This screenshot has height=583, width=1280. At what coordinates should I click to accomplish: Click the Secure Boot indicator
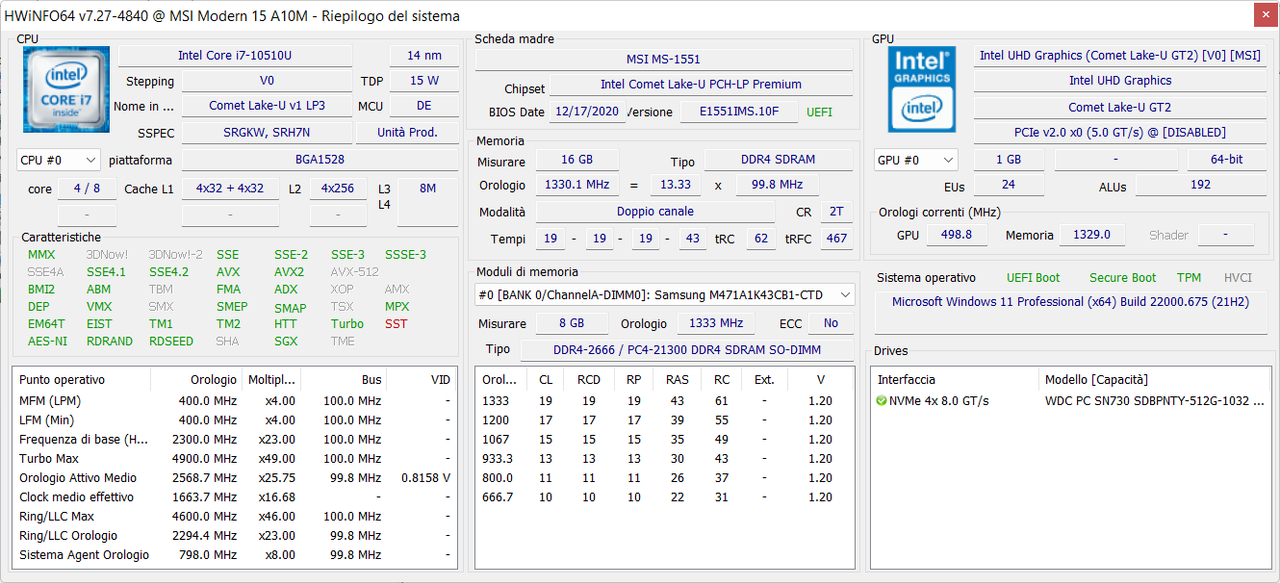click(x=1123, y=278)
